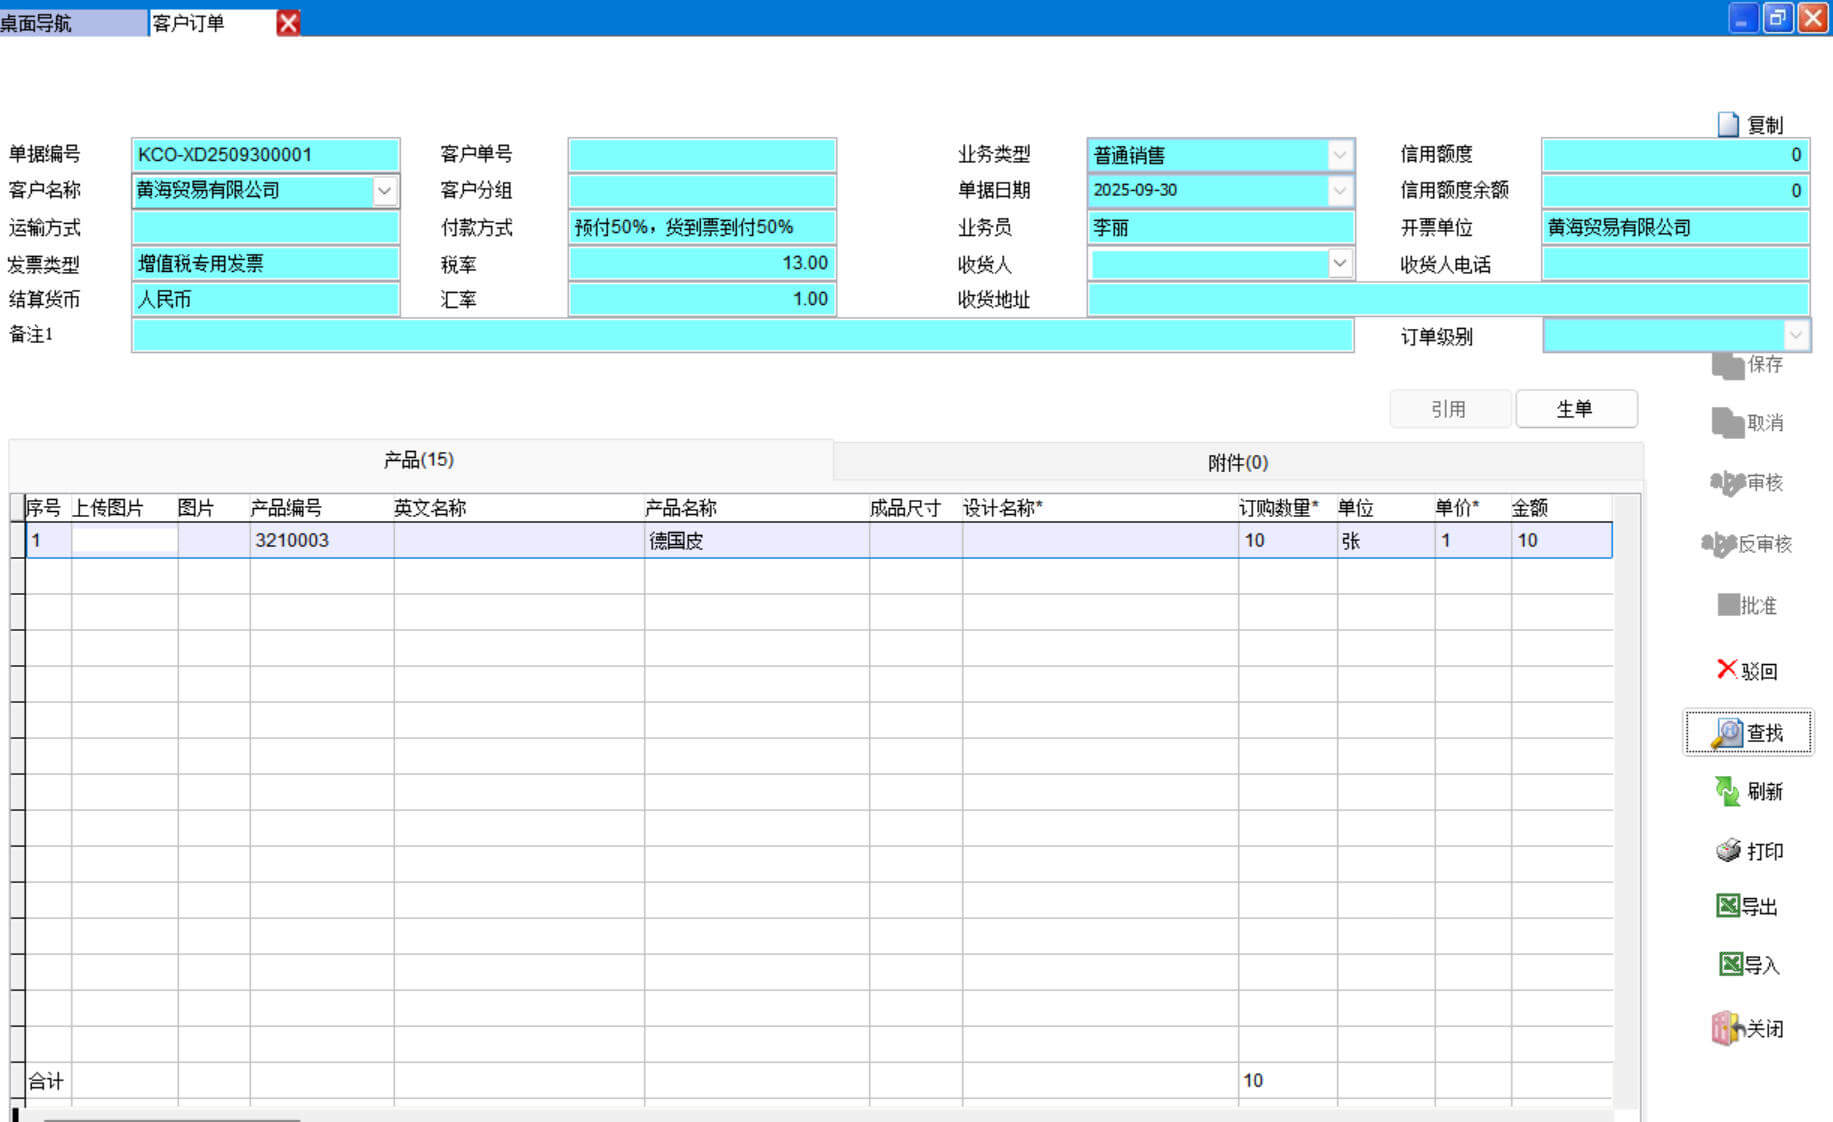Click the 刷新 refresh icon

(x=1727, y=791)
